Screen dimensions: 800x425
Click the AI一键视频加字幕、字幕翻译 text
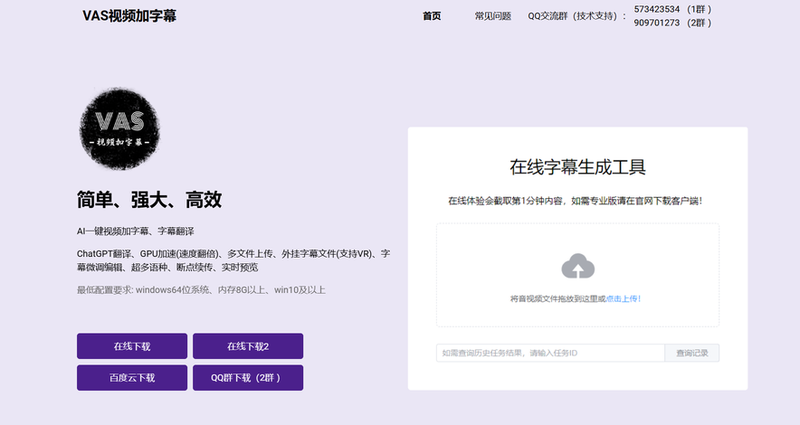tap(136, 231)
